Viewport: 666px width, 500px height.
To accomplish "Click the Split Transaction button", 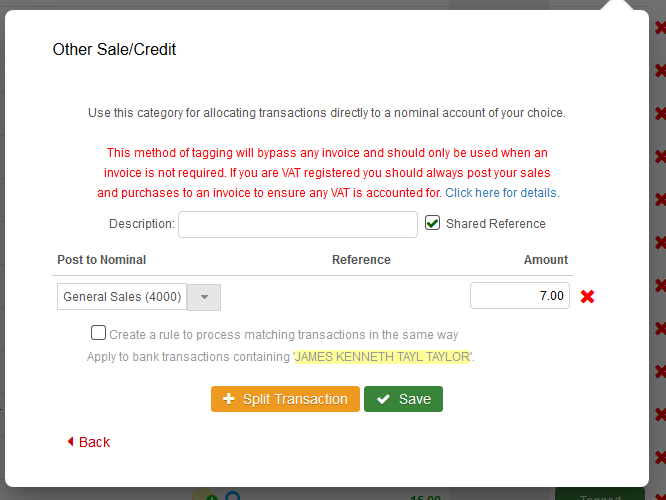I will [x=285, y=399].
